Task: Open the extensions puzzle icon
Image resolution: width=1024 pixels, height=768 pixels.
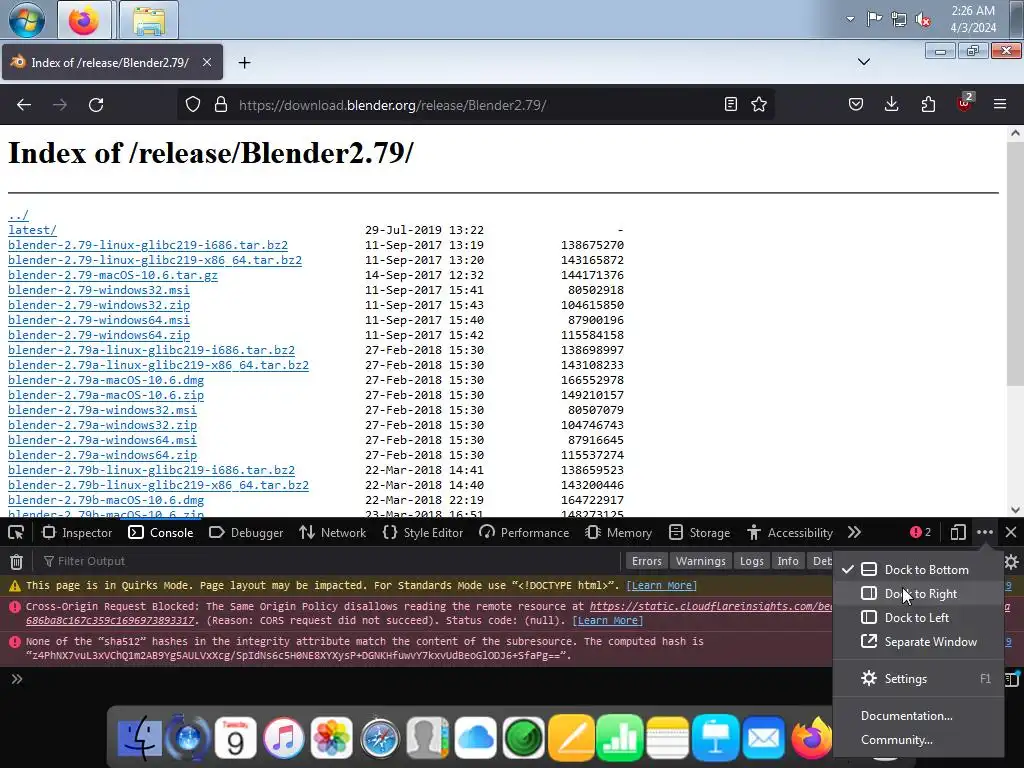Action: (928, 104)
